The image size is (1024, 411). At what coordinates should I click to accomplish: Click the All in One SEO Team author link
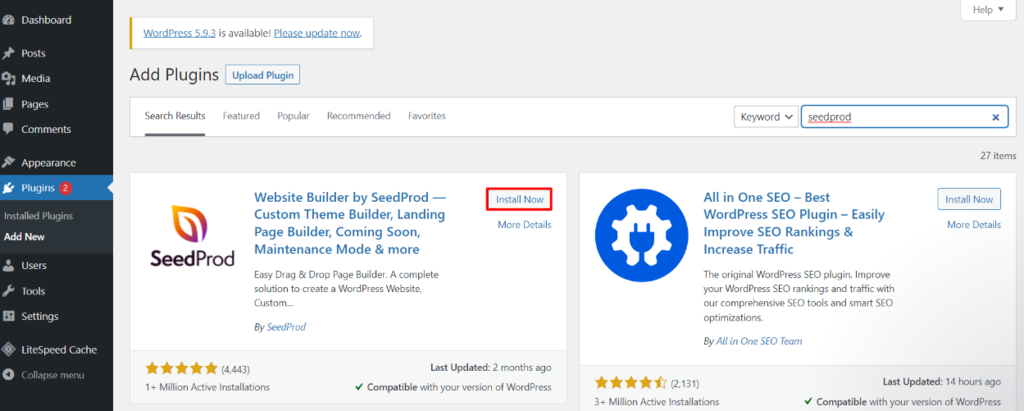coord(759,341)
